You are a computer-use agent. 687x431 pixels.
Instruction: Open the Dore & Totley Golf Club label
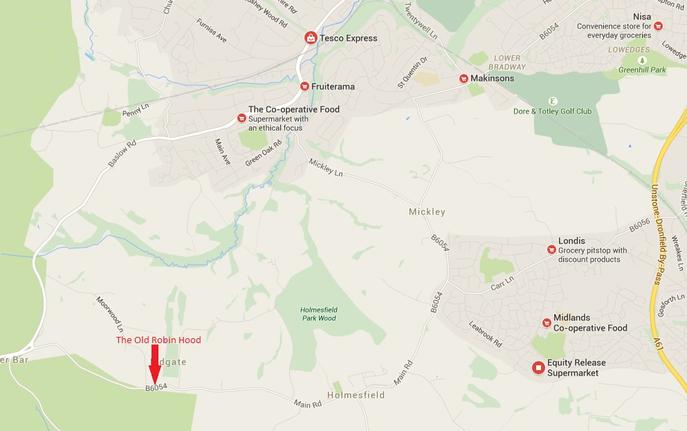[x=552, y=111]
